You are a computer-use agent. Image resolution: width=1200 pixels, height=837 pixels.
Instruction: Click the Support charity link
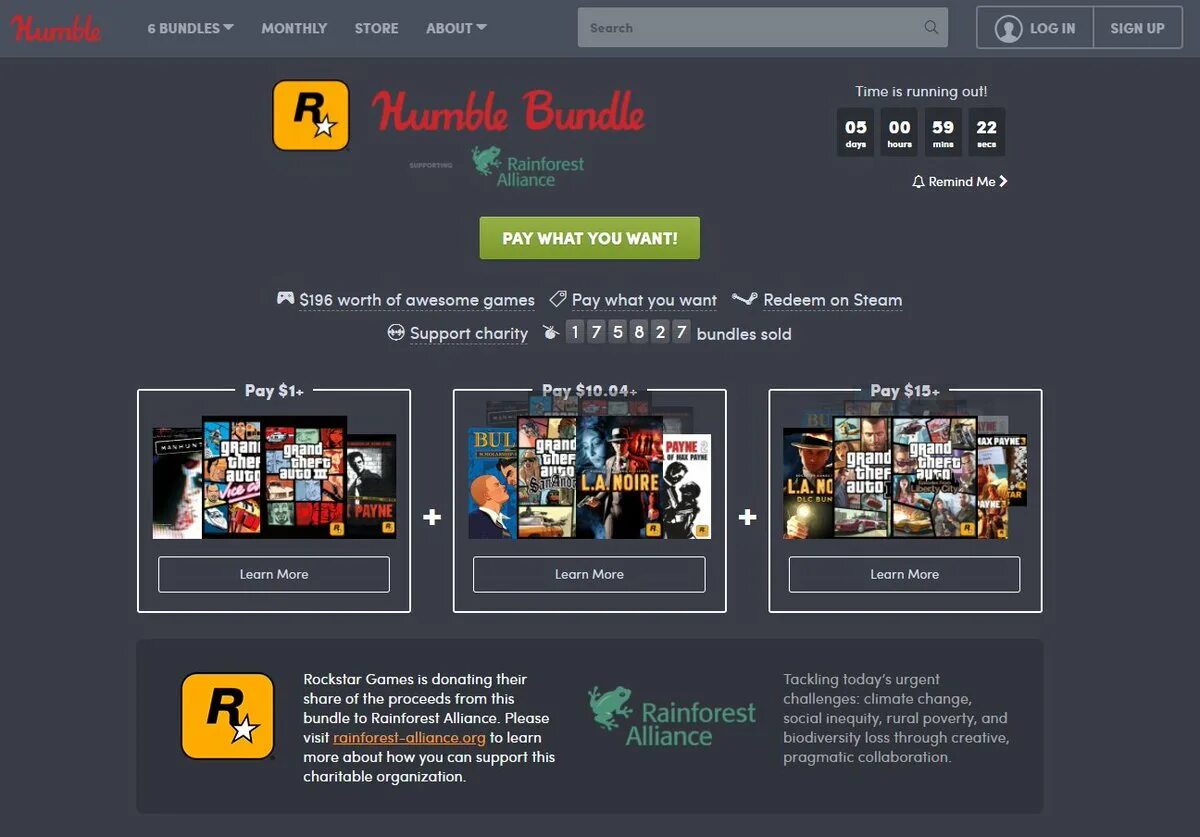point(469,334)
